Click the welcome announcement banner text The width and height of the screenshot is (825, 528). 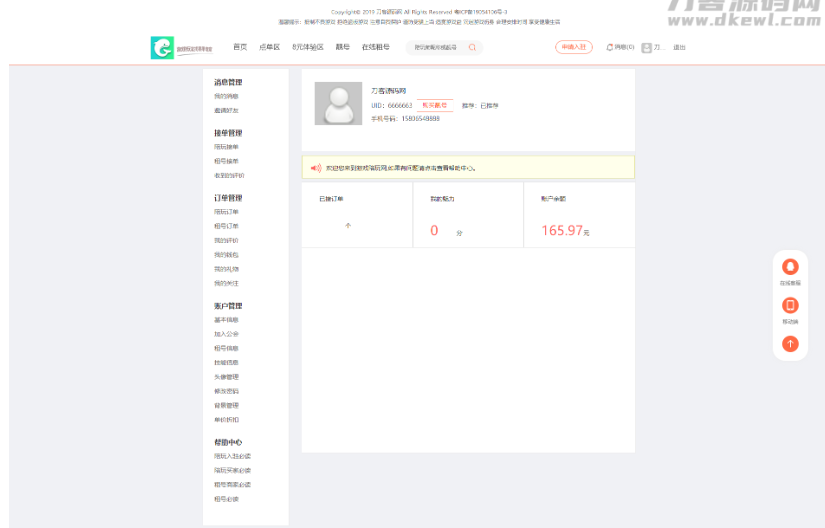(x=400, y=168)
